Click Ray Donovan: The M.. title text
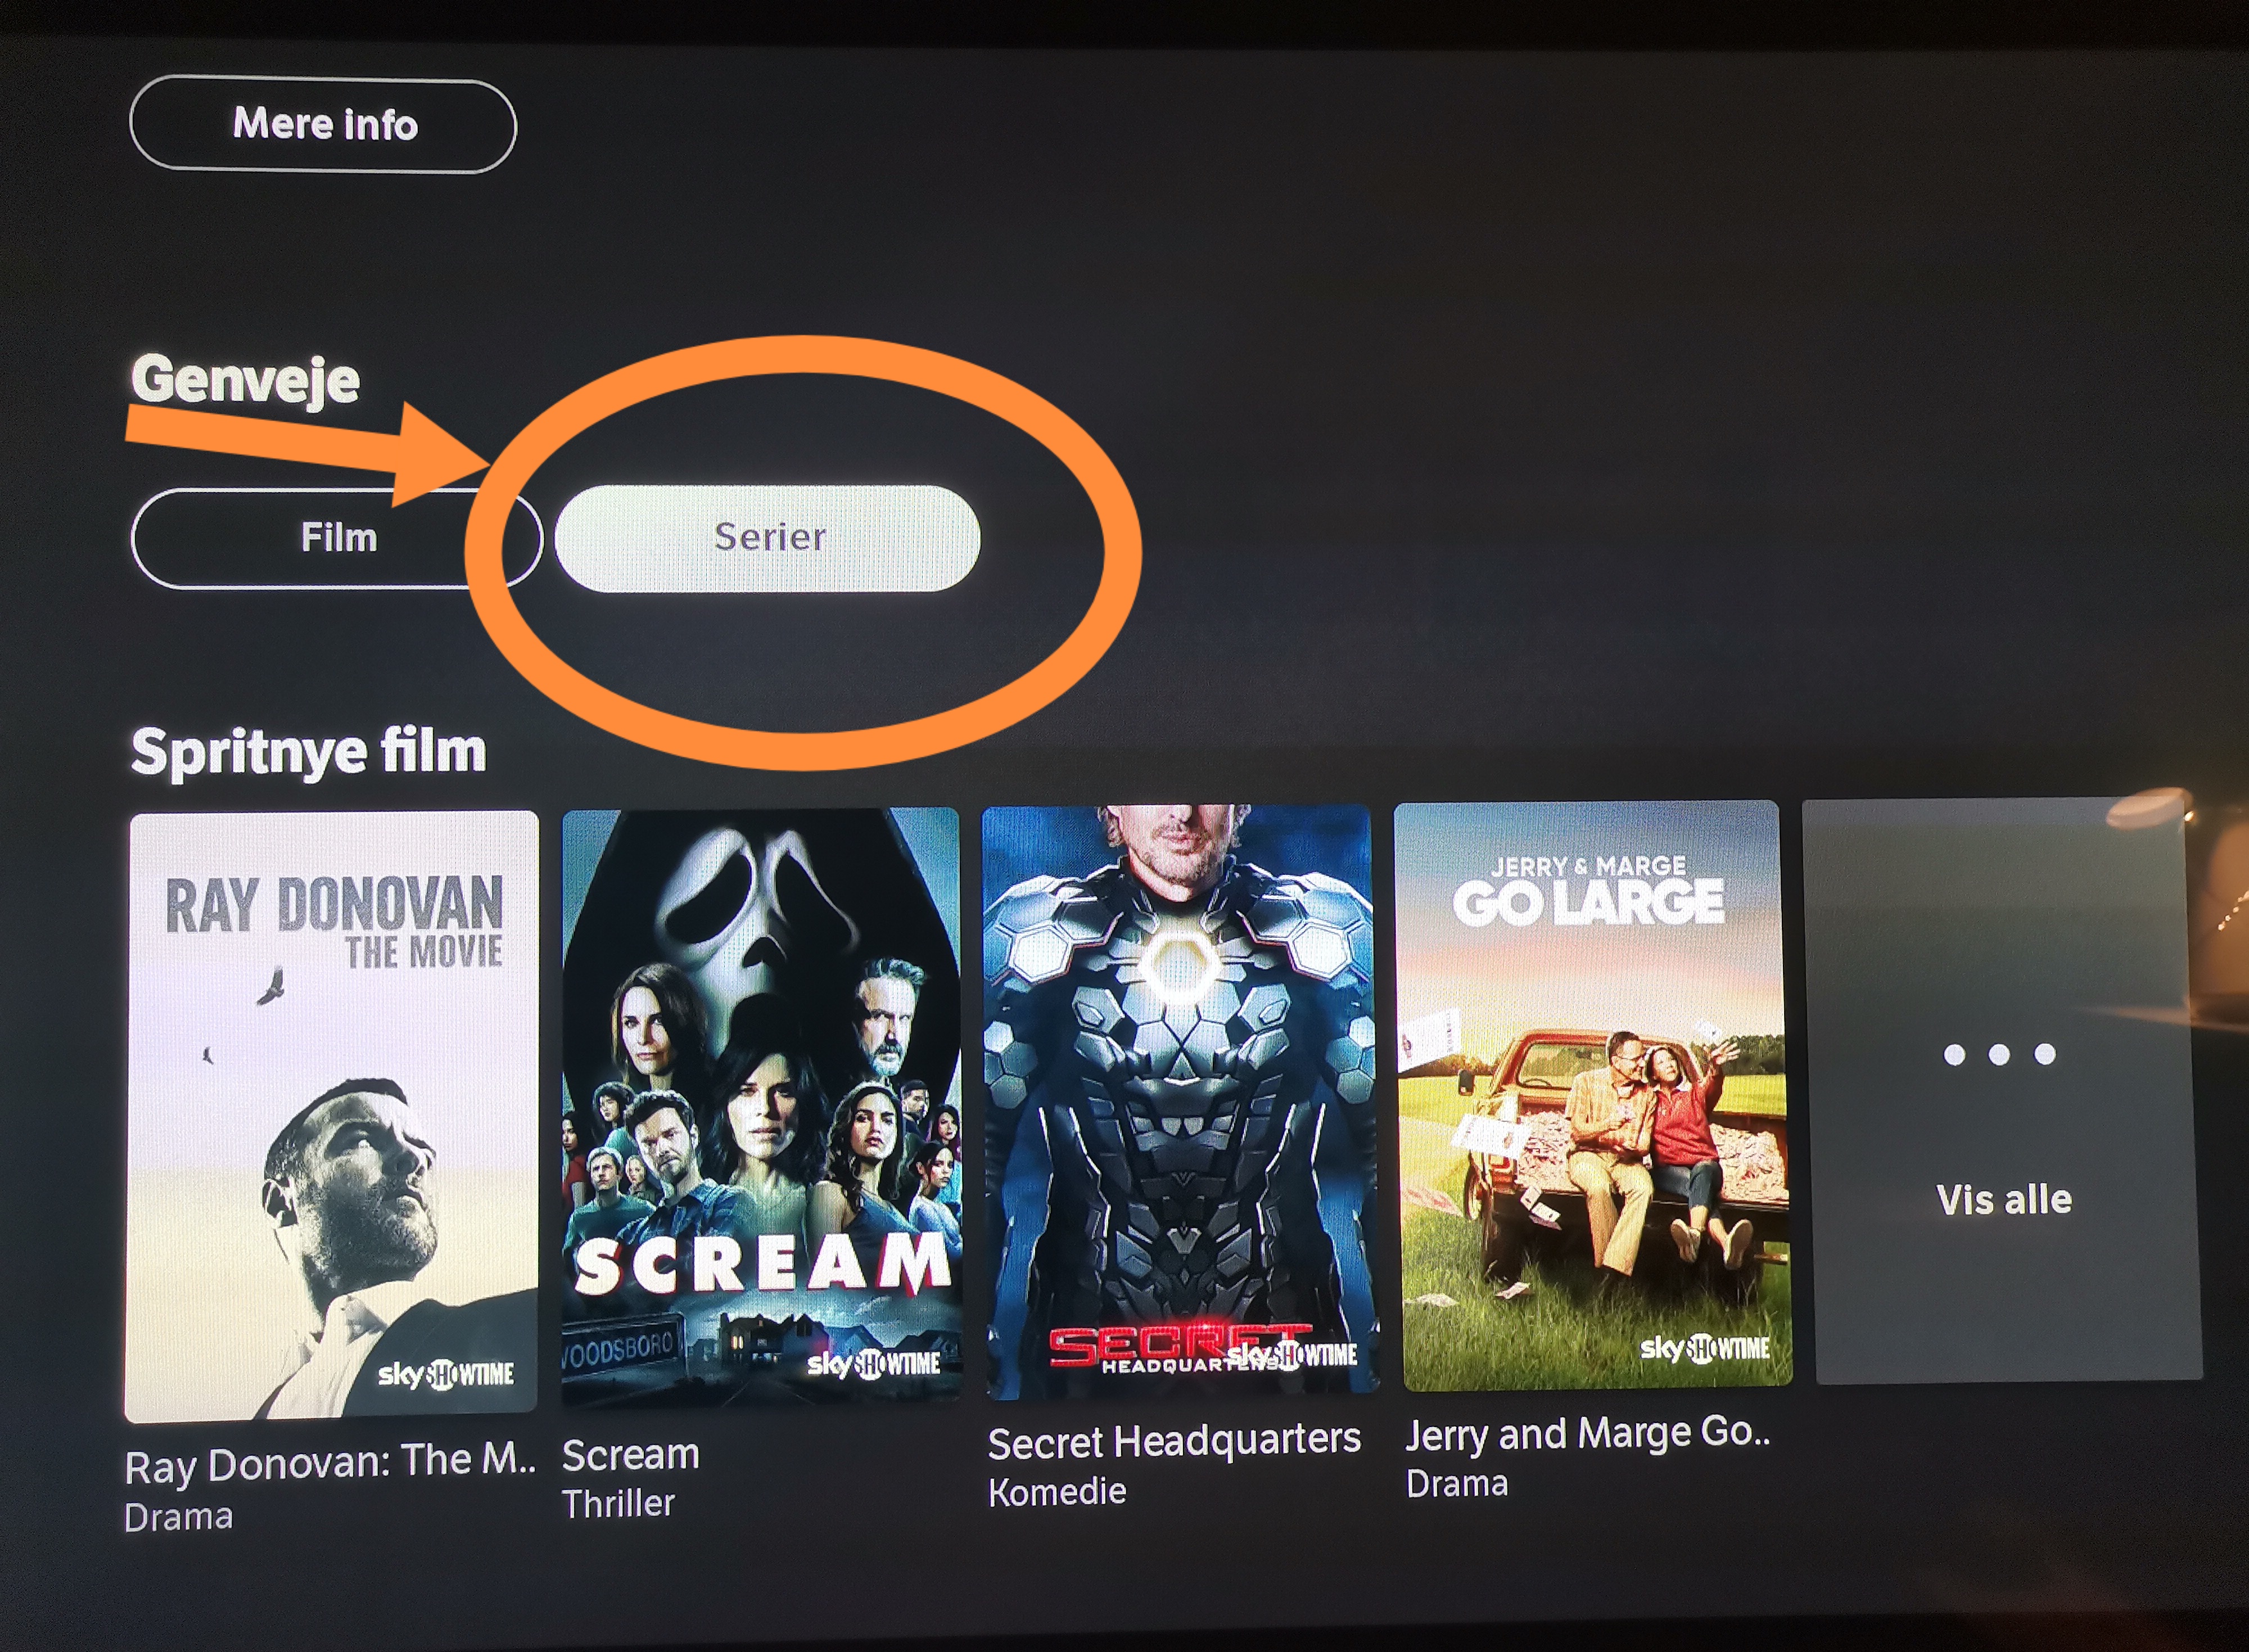Screen dimensions: 2249x1652 (x=330, y=1463)
